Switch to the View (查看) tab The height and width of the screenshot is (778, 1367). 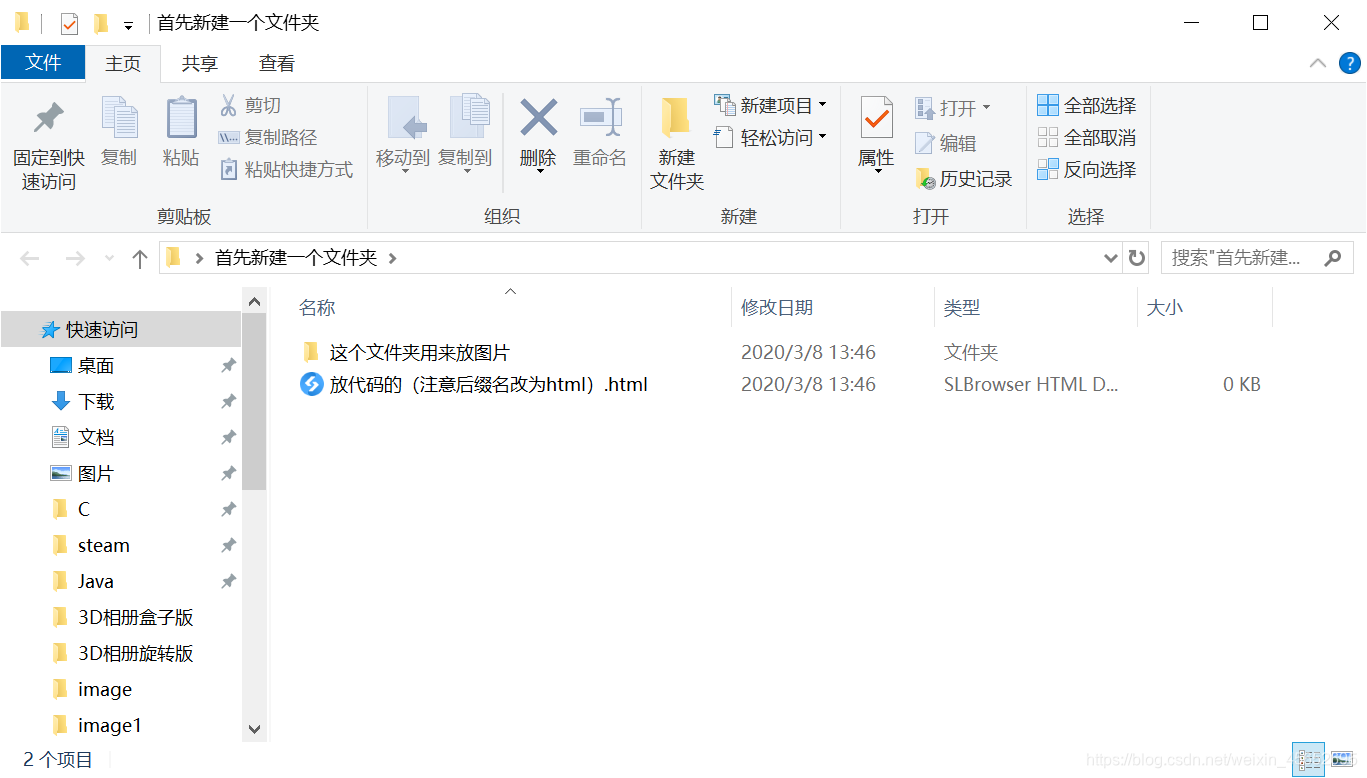pyautogui.click(x=277, y=63)
